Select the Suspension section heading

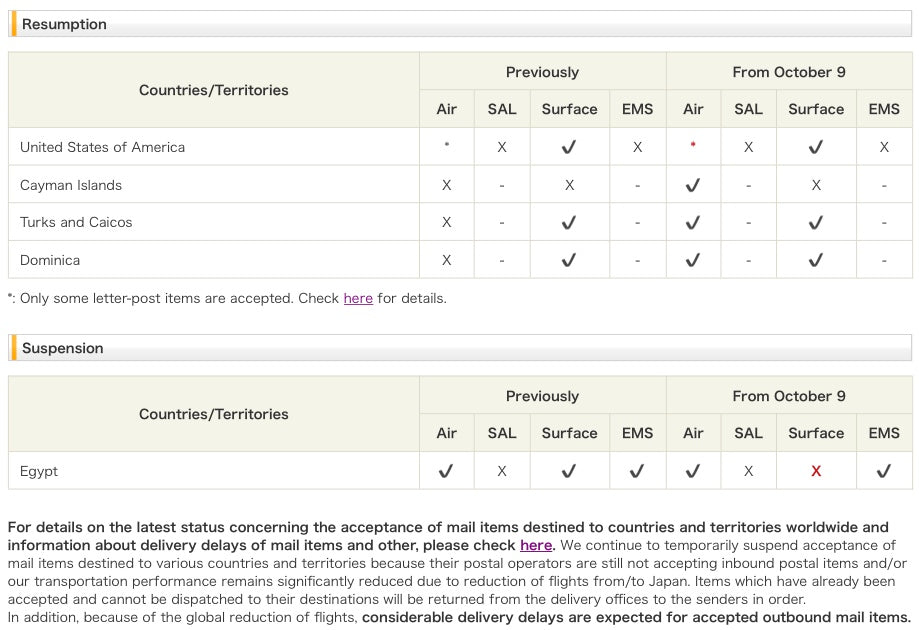tap(63, 348)
